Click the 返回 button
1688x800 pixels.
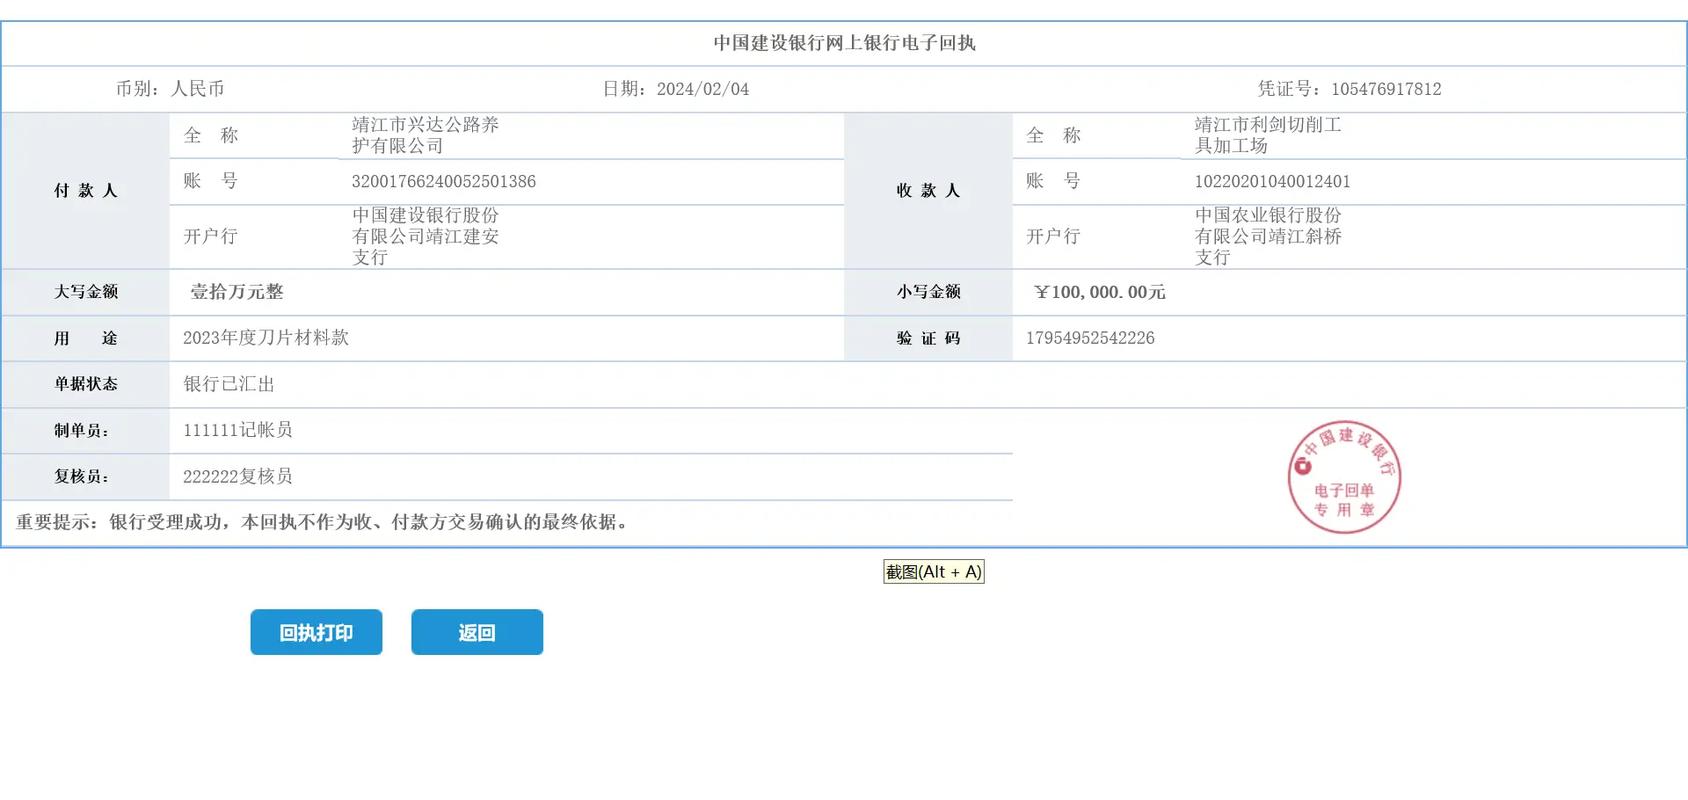pyautogui.click(x=477, y=632)
